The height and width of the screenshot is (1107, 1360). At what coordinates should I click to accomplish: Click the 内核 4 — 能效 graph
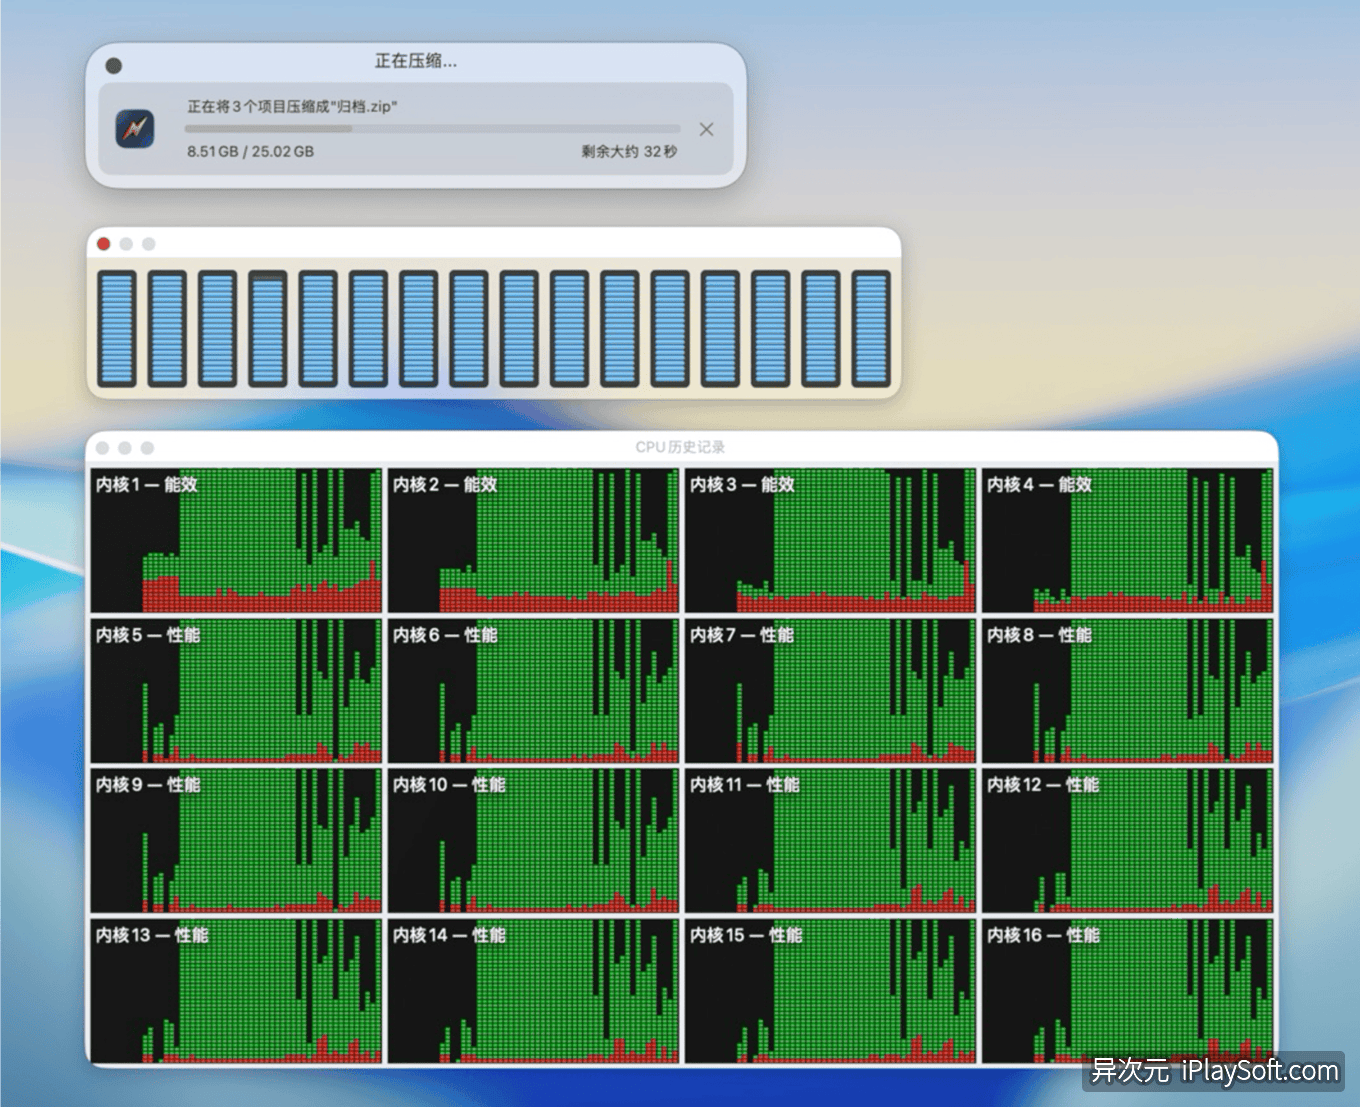pyautogui.click(x=1127, y=540)
